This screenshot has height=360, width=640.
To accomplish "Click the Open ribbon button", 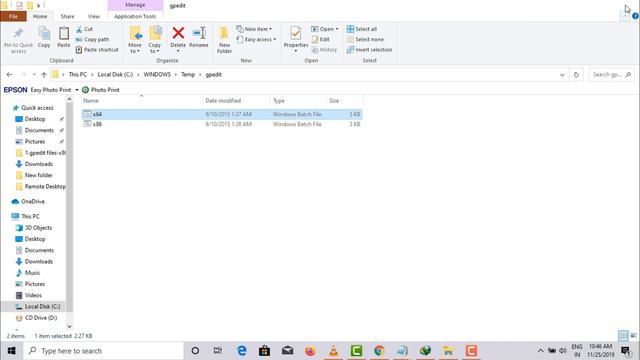I will pos(324,29).
